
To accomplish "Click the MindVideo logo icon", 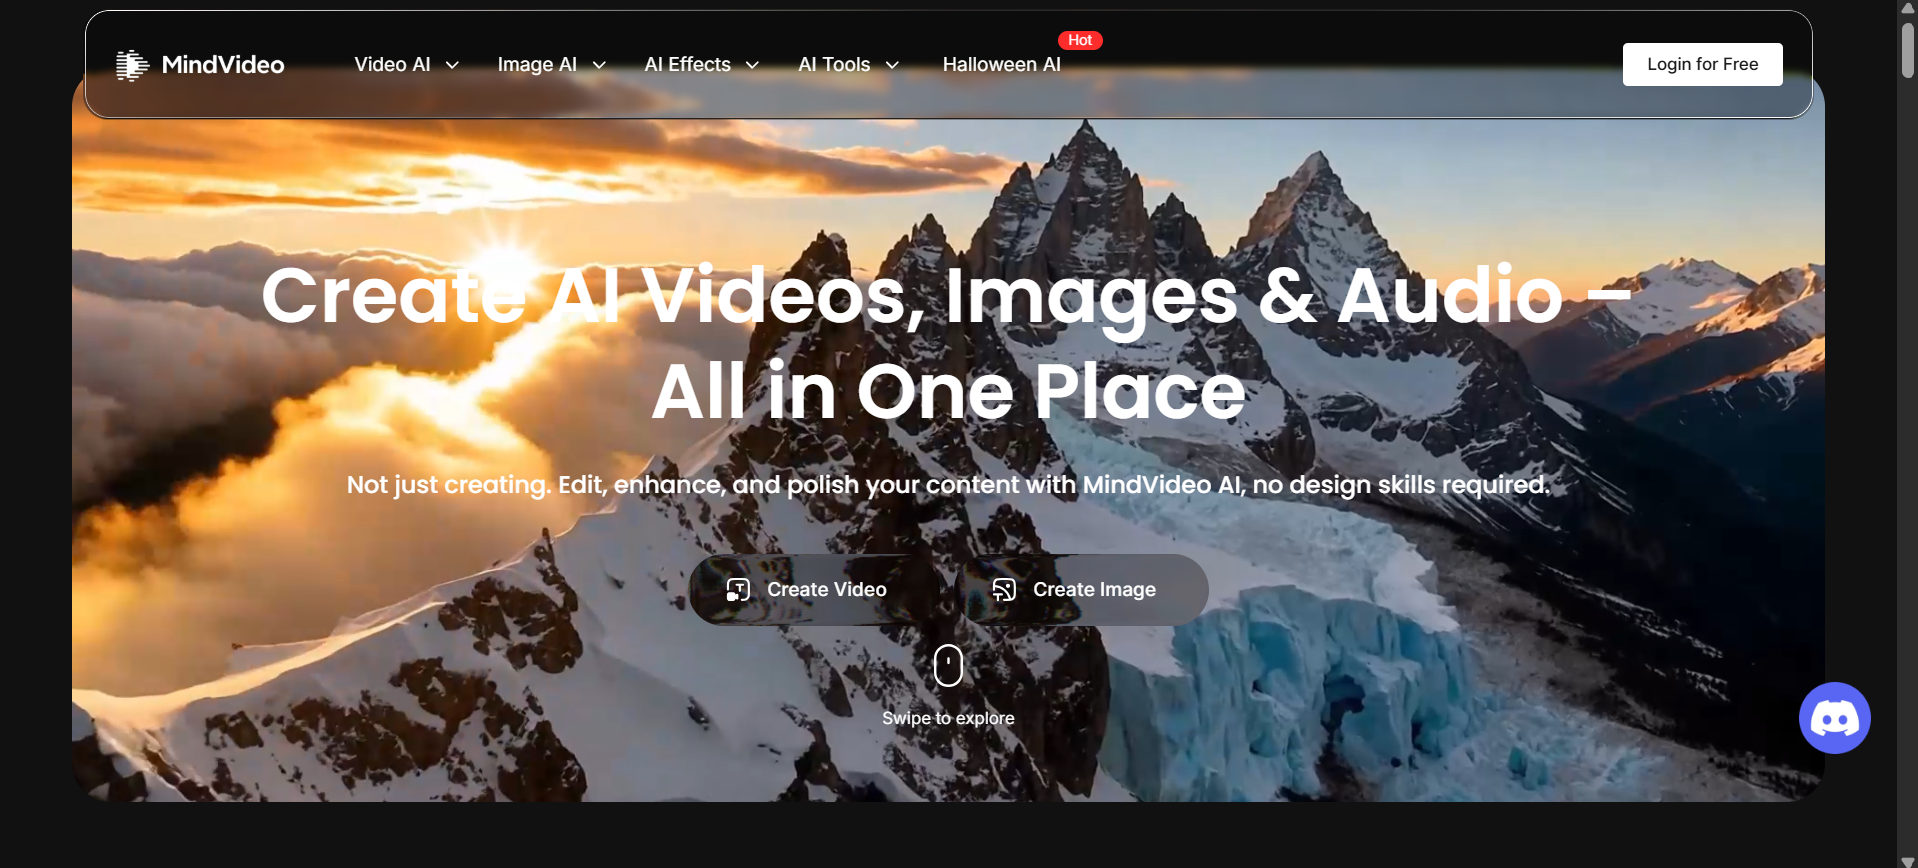I will [132, 65].
